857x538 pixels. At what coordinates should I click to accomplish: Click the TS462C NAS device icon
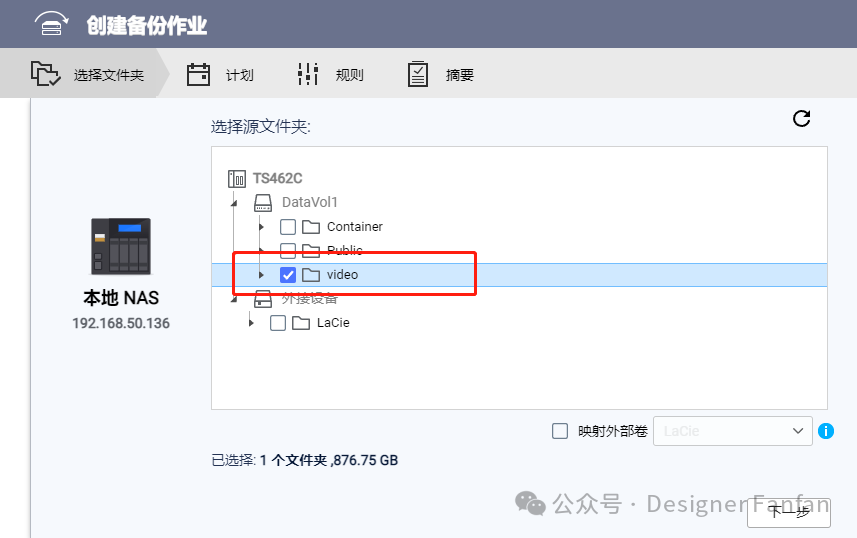(237, 179)
